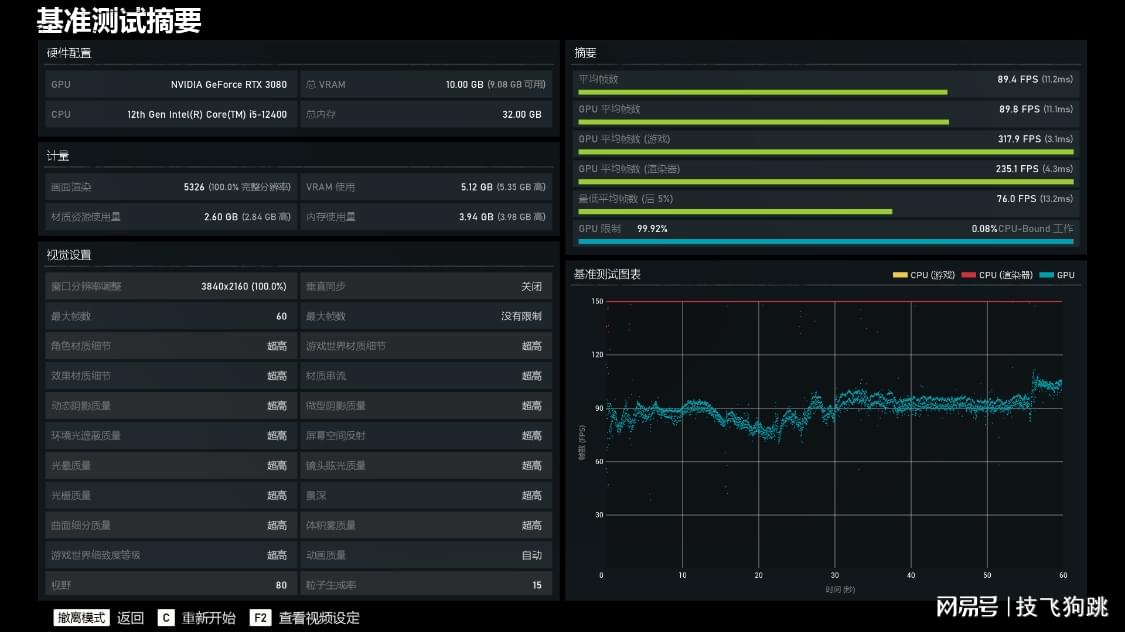The width and height of the screenshot is (1125, 632).
Task: Click the 最大帧数 row showing 没有限制
Action: point(426,316)
